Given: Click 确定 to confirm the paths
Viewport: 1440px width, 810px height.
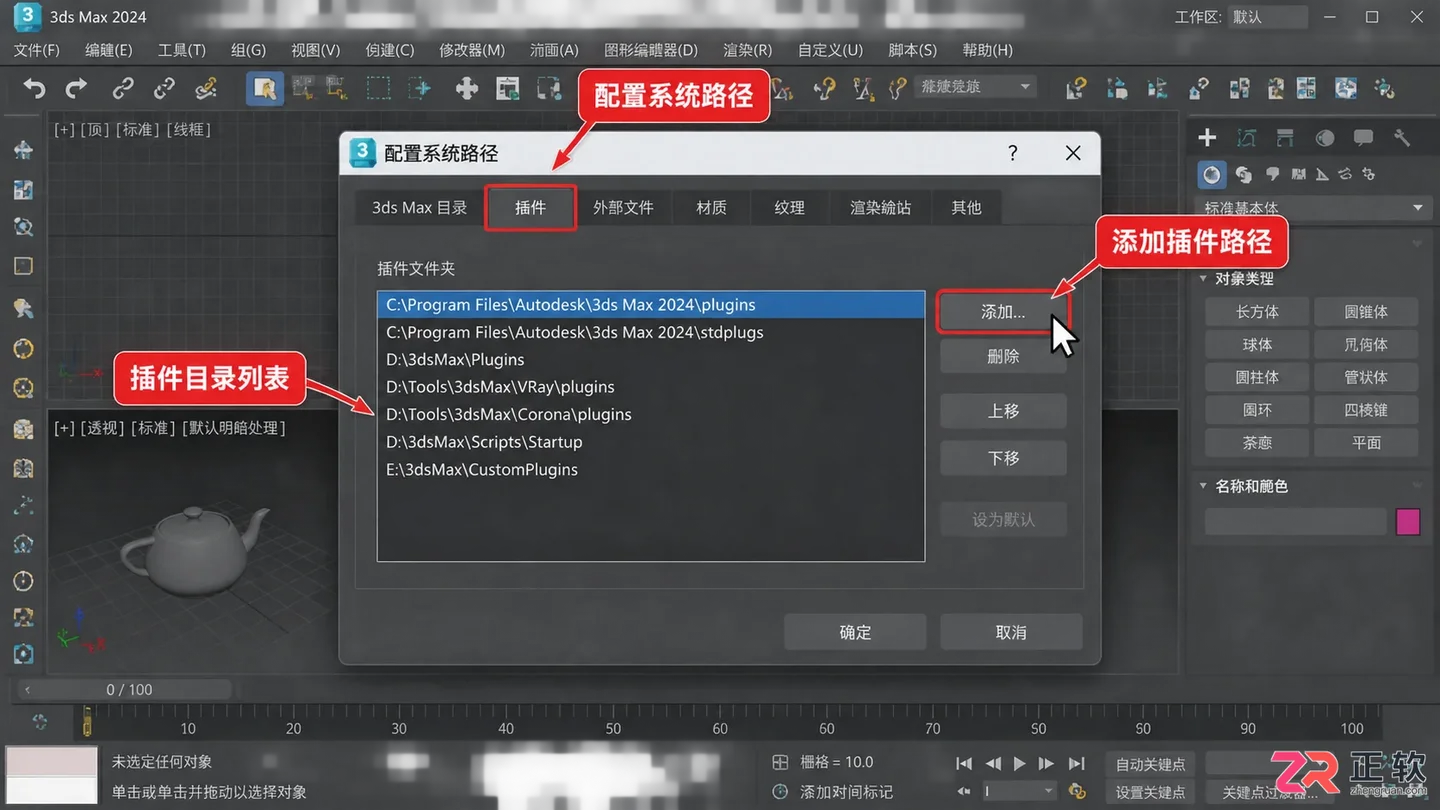Looking at the screenshot, I should click(855, 632).
